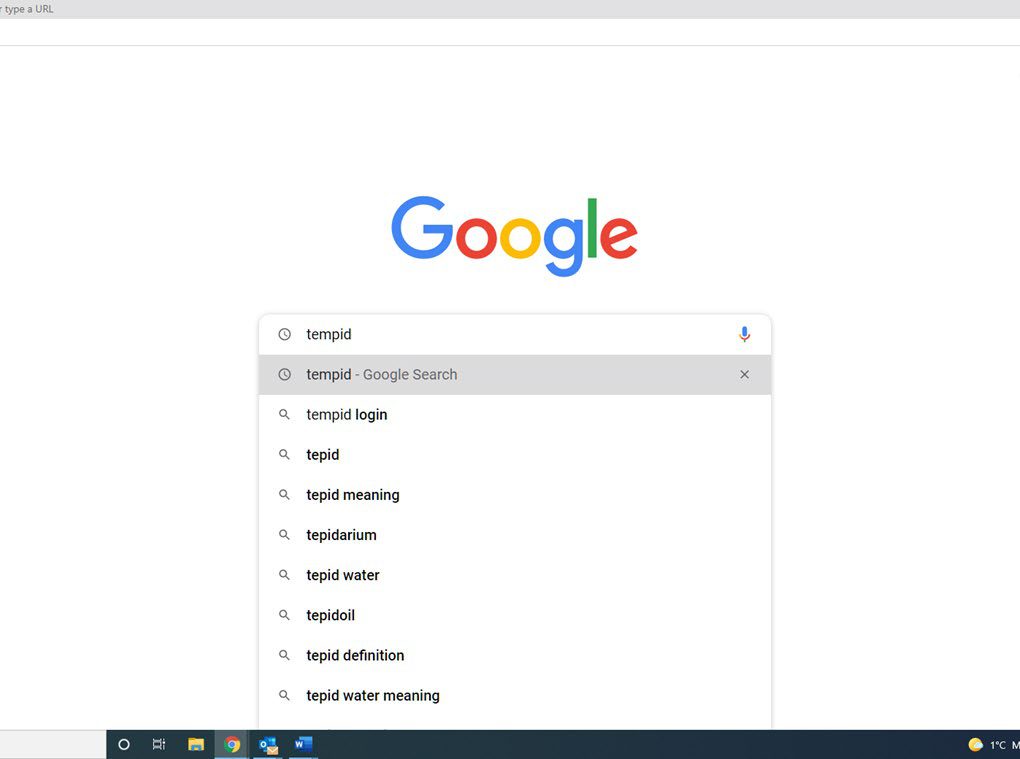This screenshot has width=1020, height=759.
Task: Select the "tepid water" suggestion
Action: pyautogui.click(x=343, y=575)
